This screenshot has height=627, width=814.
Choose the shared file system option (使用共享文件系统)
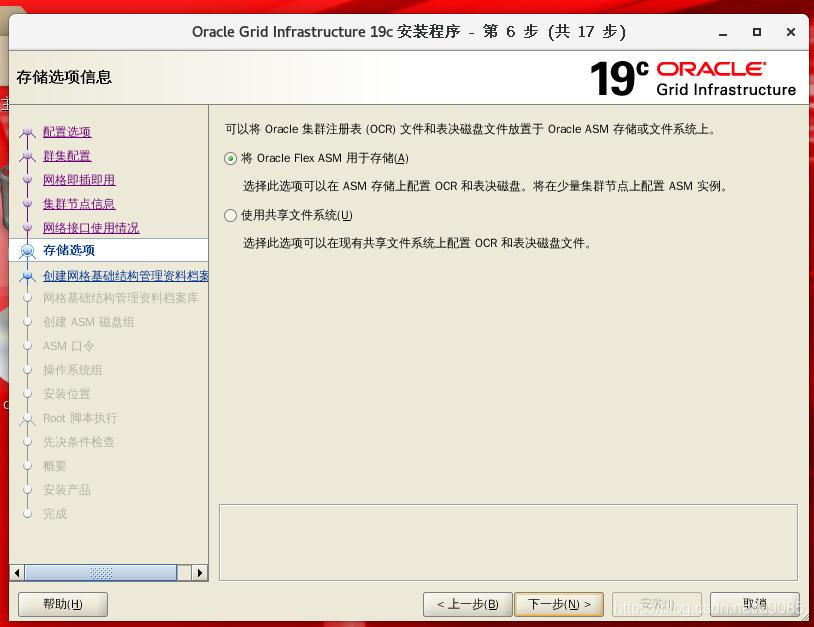pos(230,215)
